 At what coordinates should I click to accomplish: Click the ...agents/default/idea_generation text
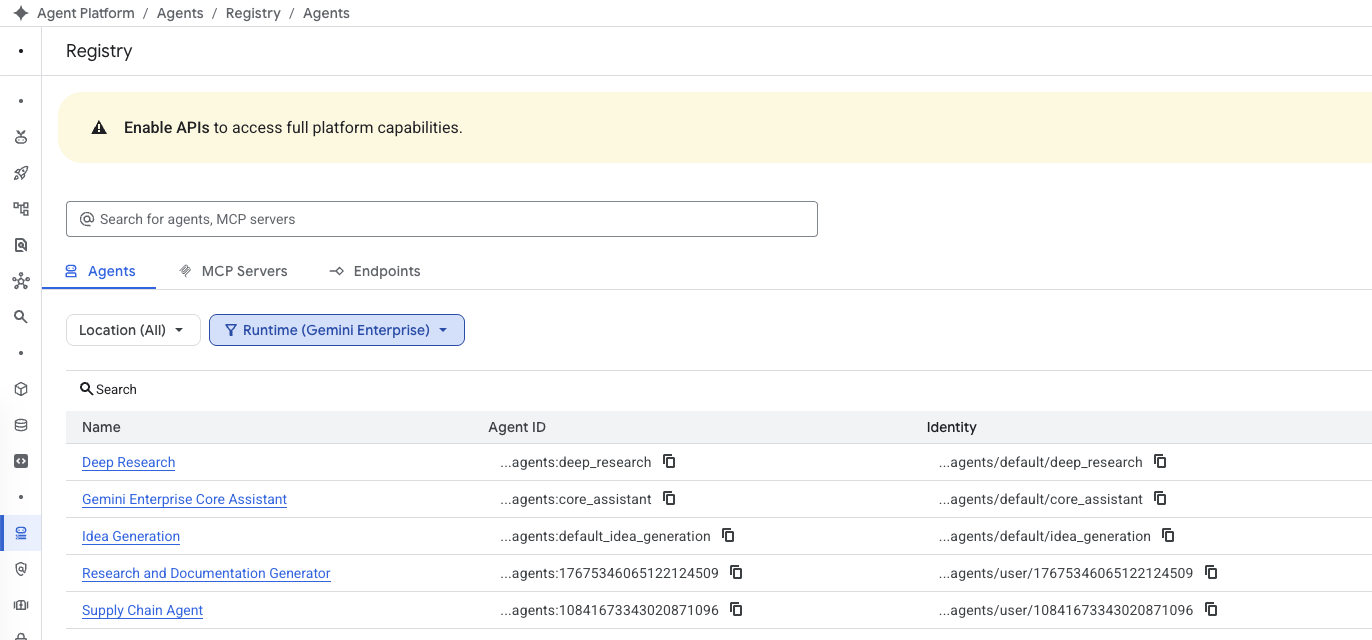coord(1045,536)
